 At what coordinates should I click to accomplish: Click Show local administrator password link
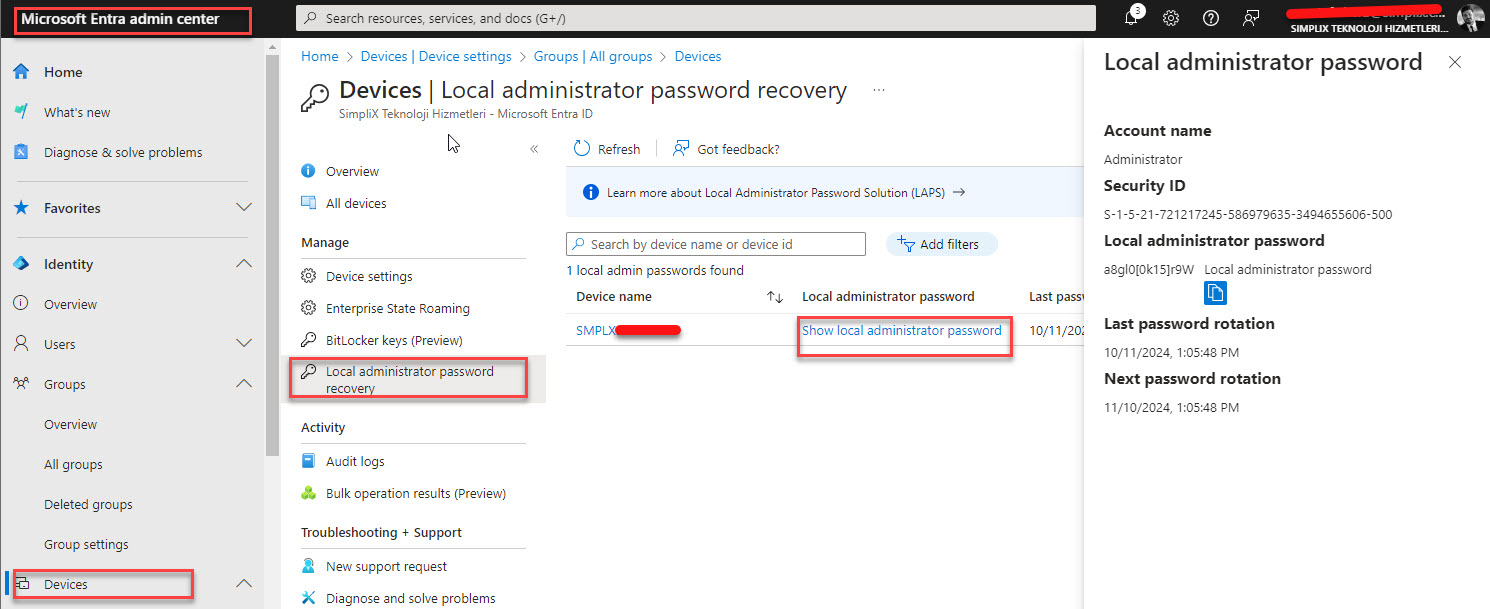(x=901, y=331)
